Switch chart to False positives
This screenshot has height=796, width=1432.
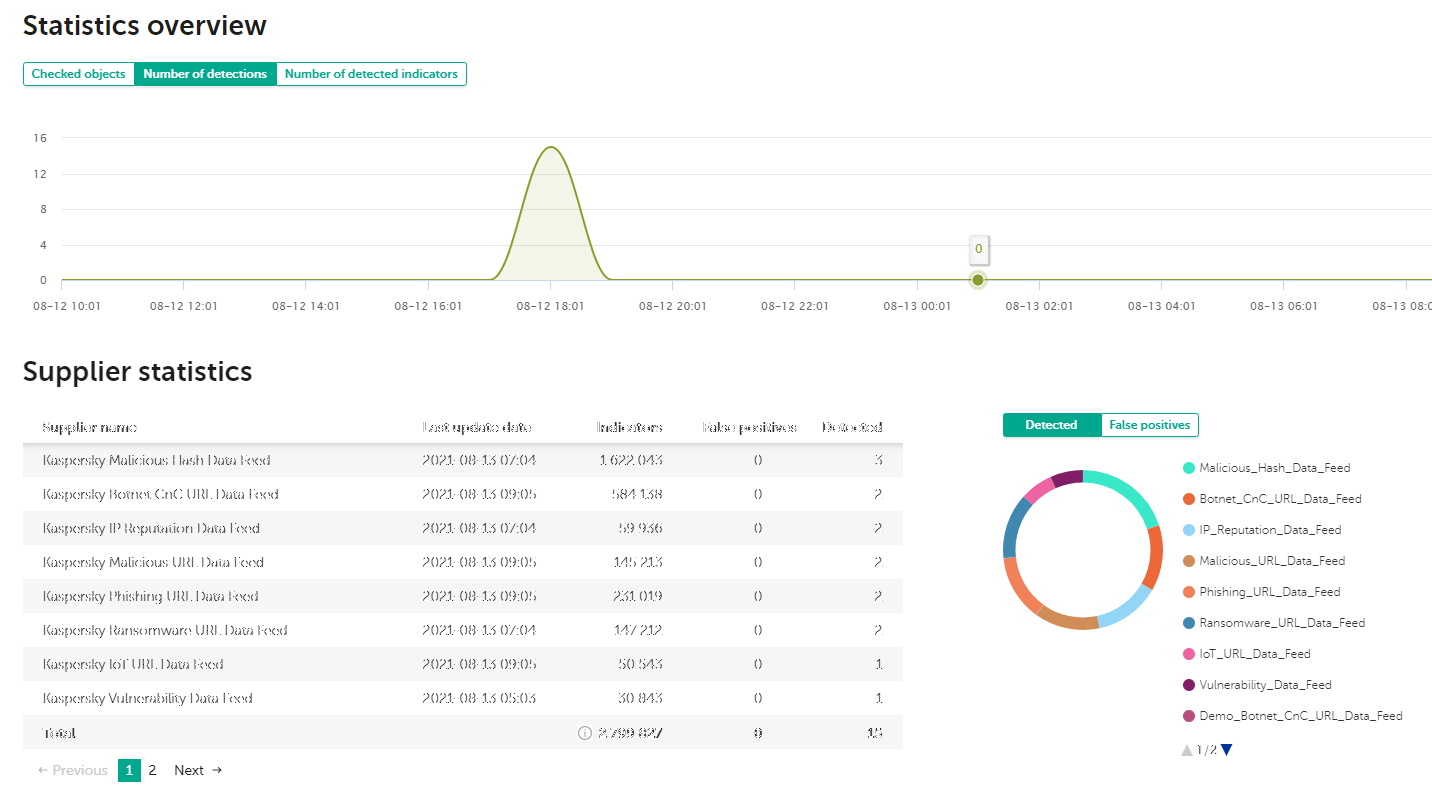[x=1149, y=425]
